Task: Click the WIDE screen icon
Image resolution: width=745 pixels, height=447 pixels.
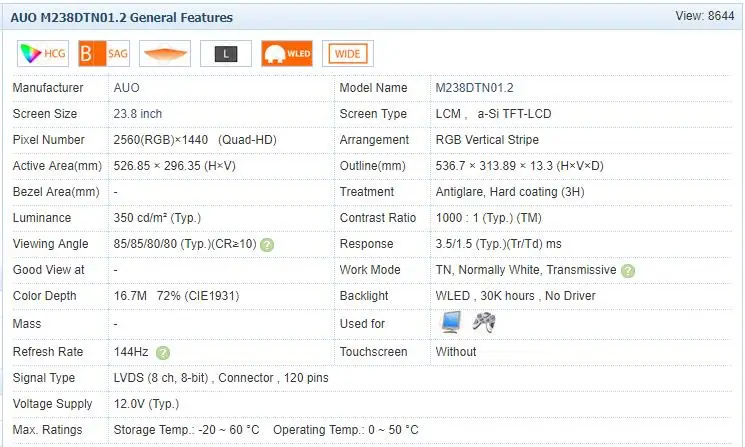Action: point(348,53)
